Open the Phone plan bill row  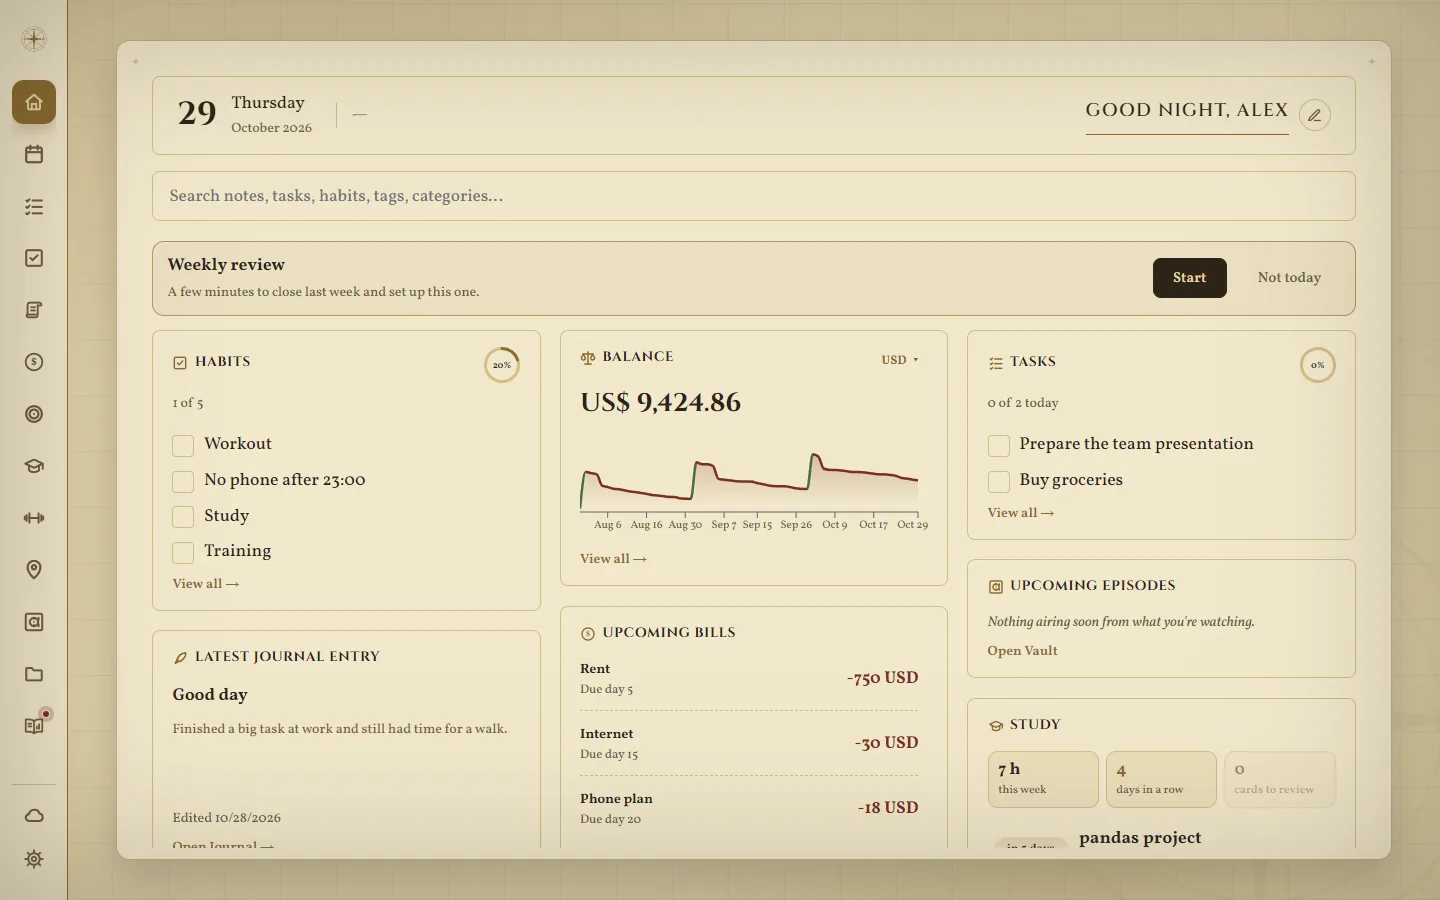pos(749,808)
